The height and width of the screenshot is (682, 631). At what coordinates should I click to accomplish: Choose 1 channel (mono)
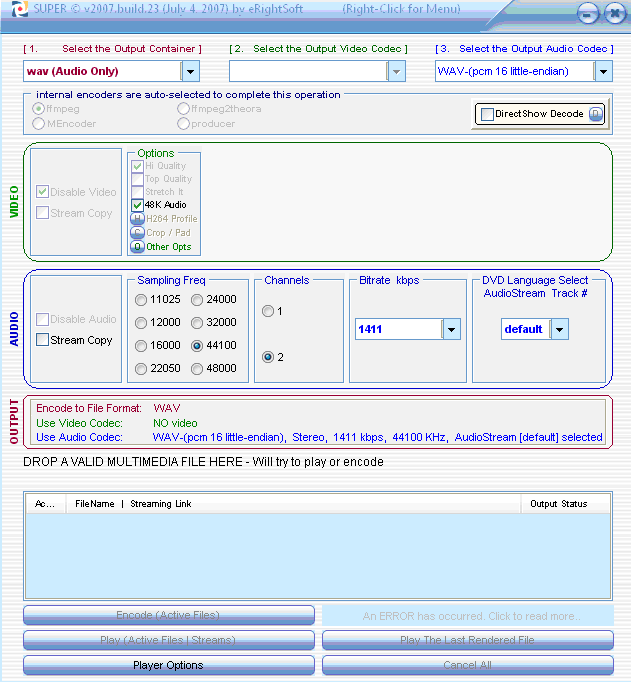pyautogui.click(x=268, y=311)
